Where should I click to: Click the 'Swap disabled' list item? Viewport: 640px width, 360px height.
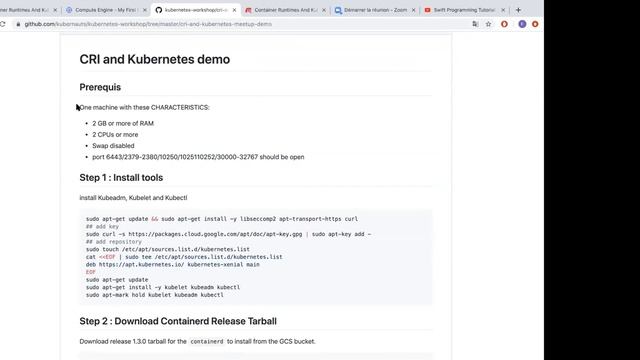pyautogui.click(x=113, y=146)
